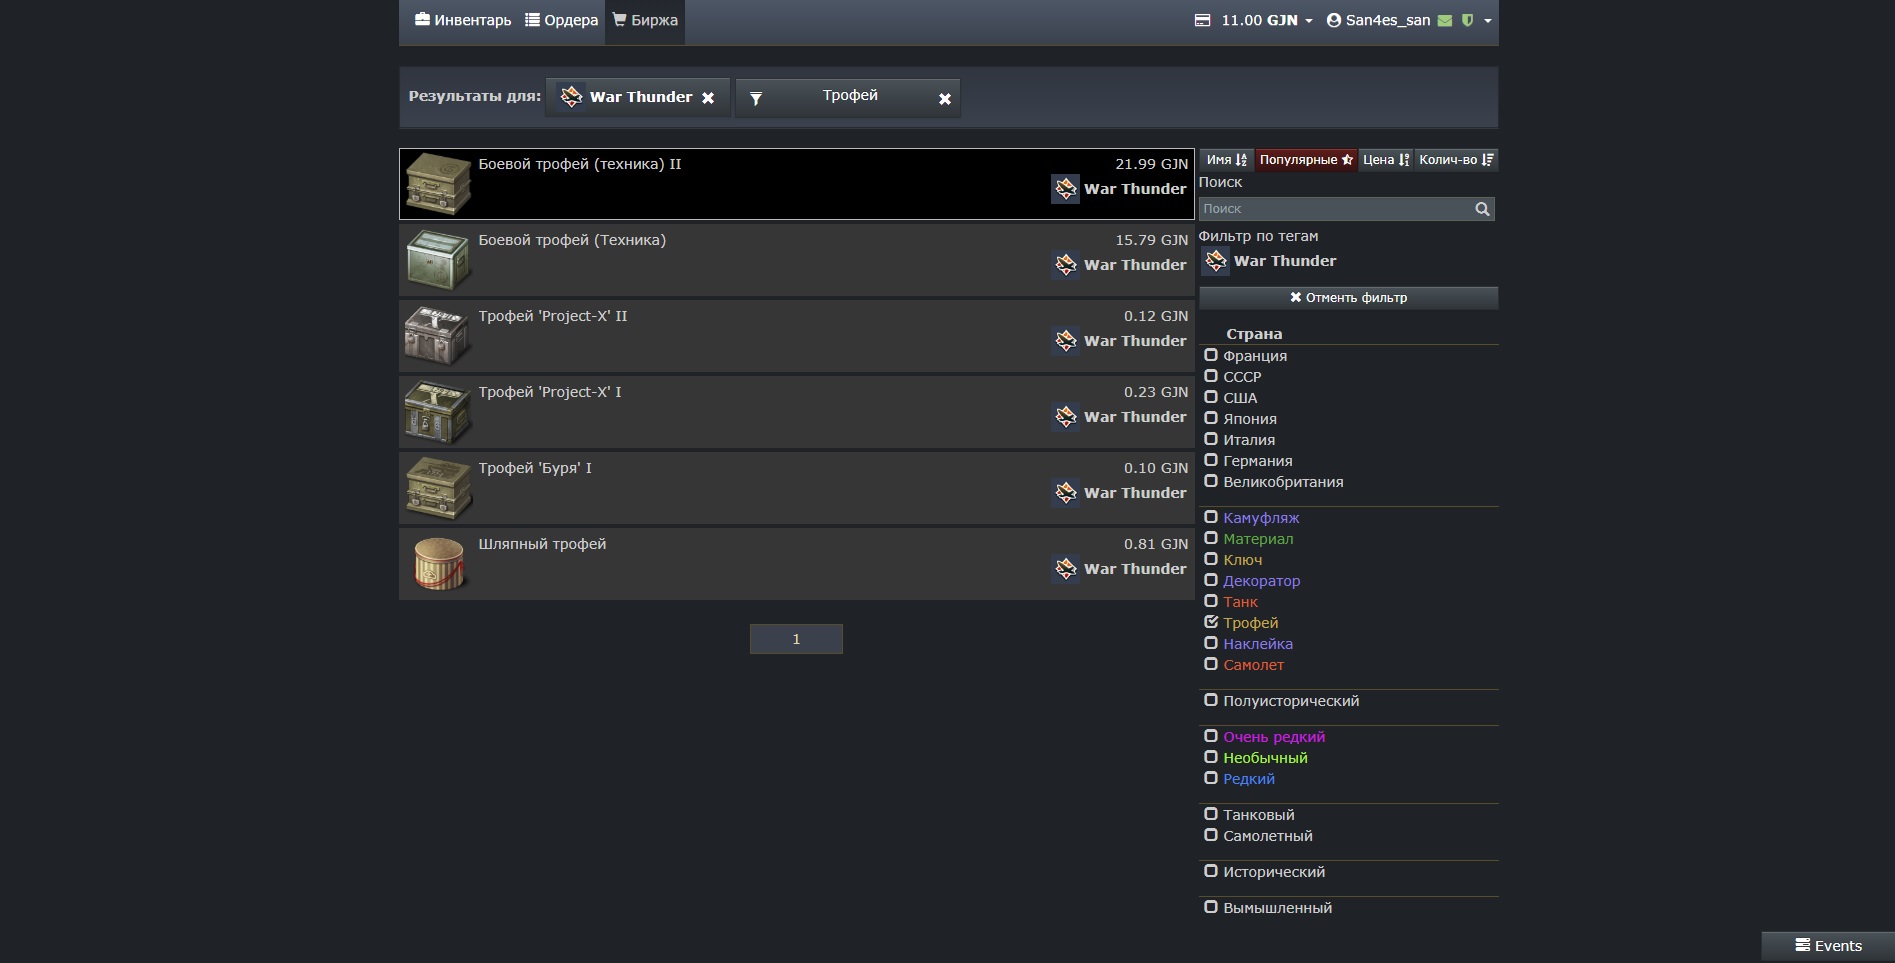The image size is (1895, 963).
Task: Click the Поиск search input field
Action: pyautogui.click(x=1334, y=209)
